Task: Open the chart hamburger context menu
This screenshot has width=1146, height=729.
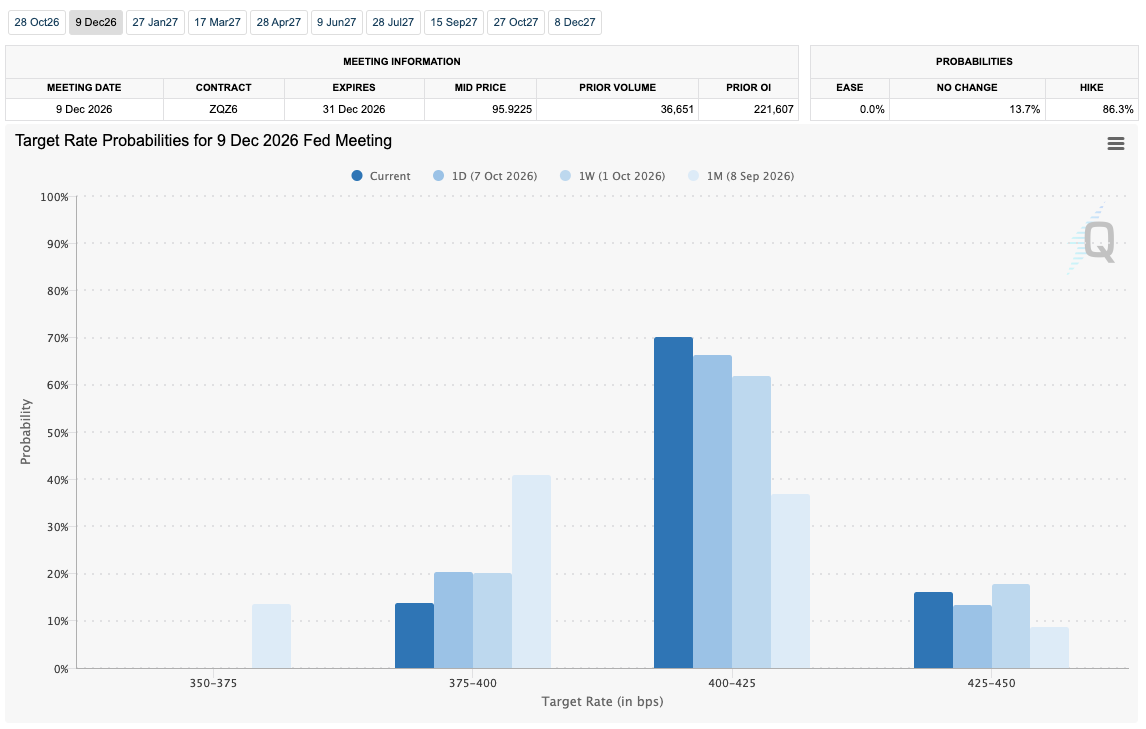Action: coord(1115,143)
